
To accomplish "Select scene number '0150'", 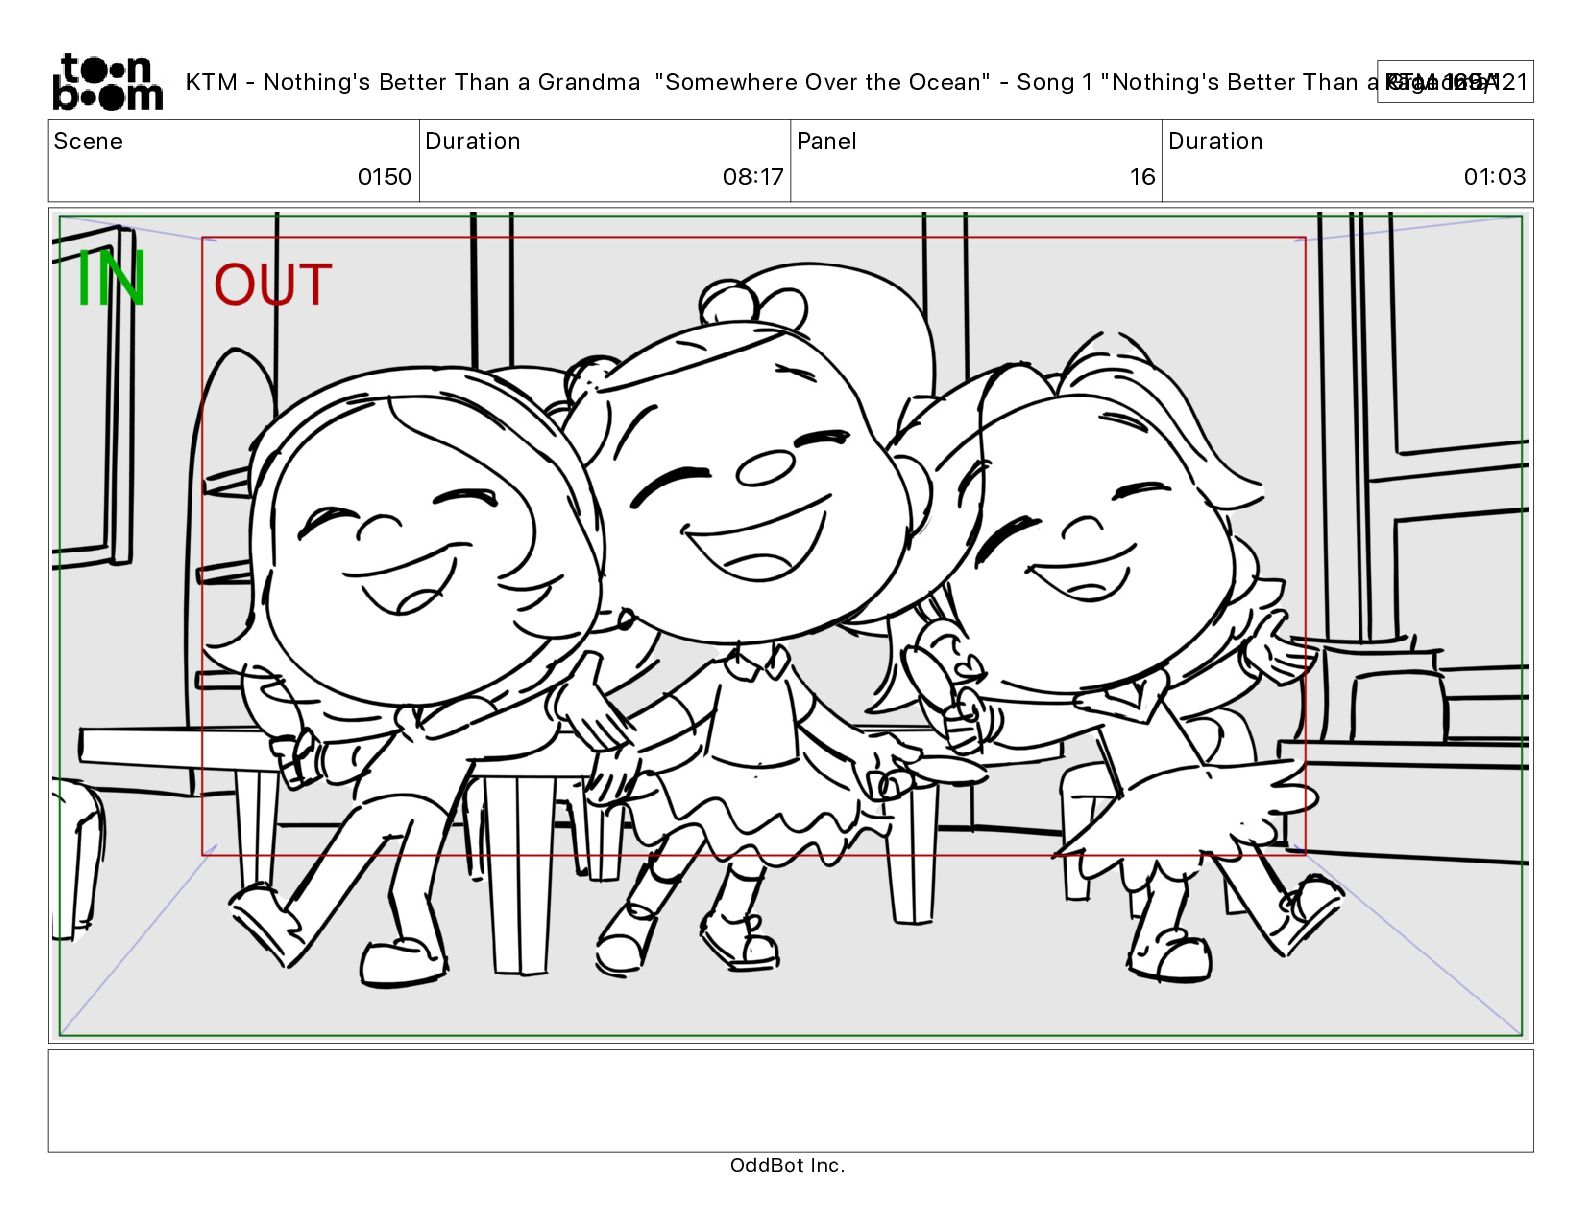I will point(385,177).
